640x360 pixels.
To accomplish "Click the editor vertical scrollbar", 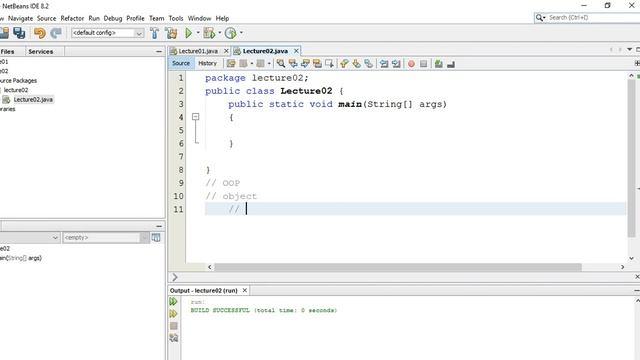I will click(x=631, y=158).
